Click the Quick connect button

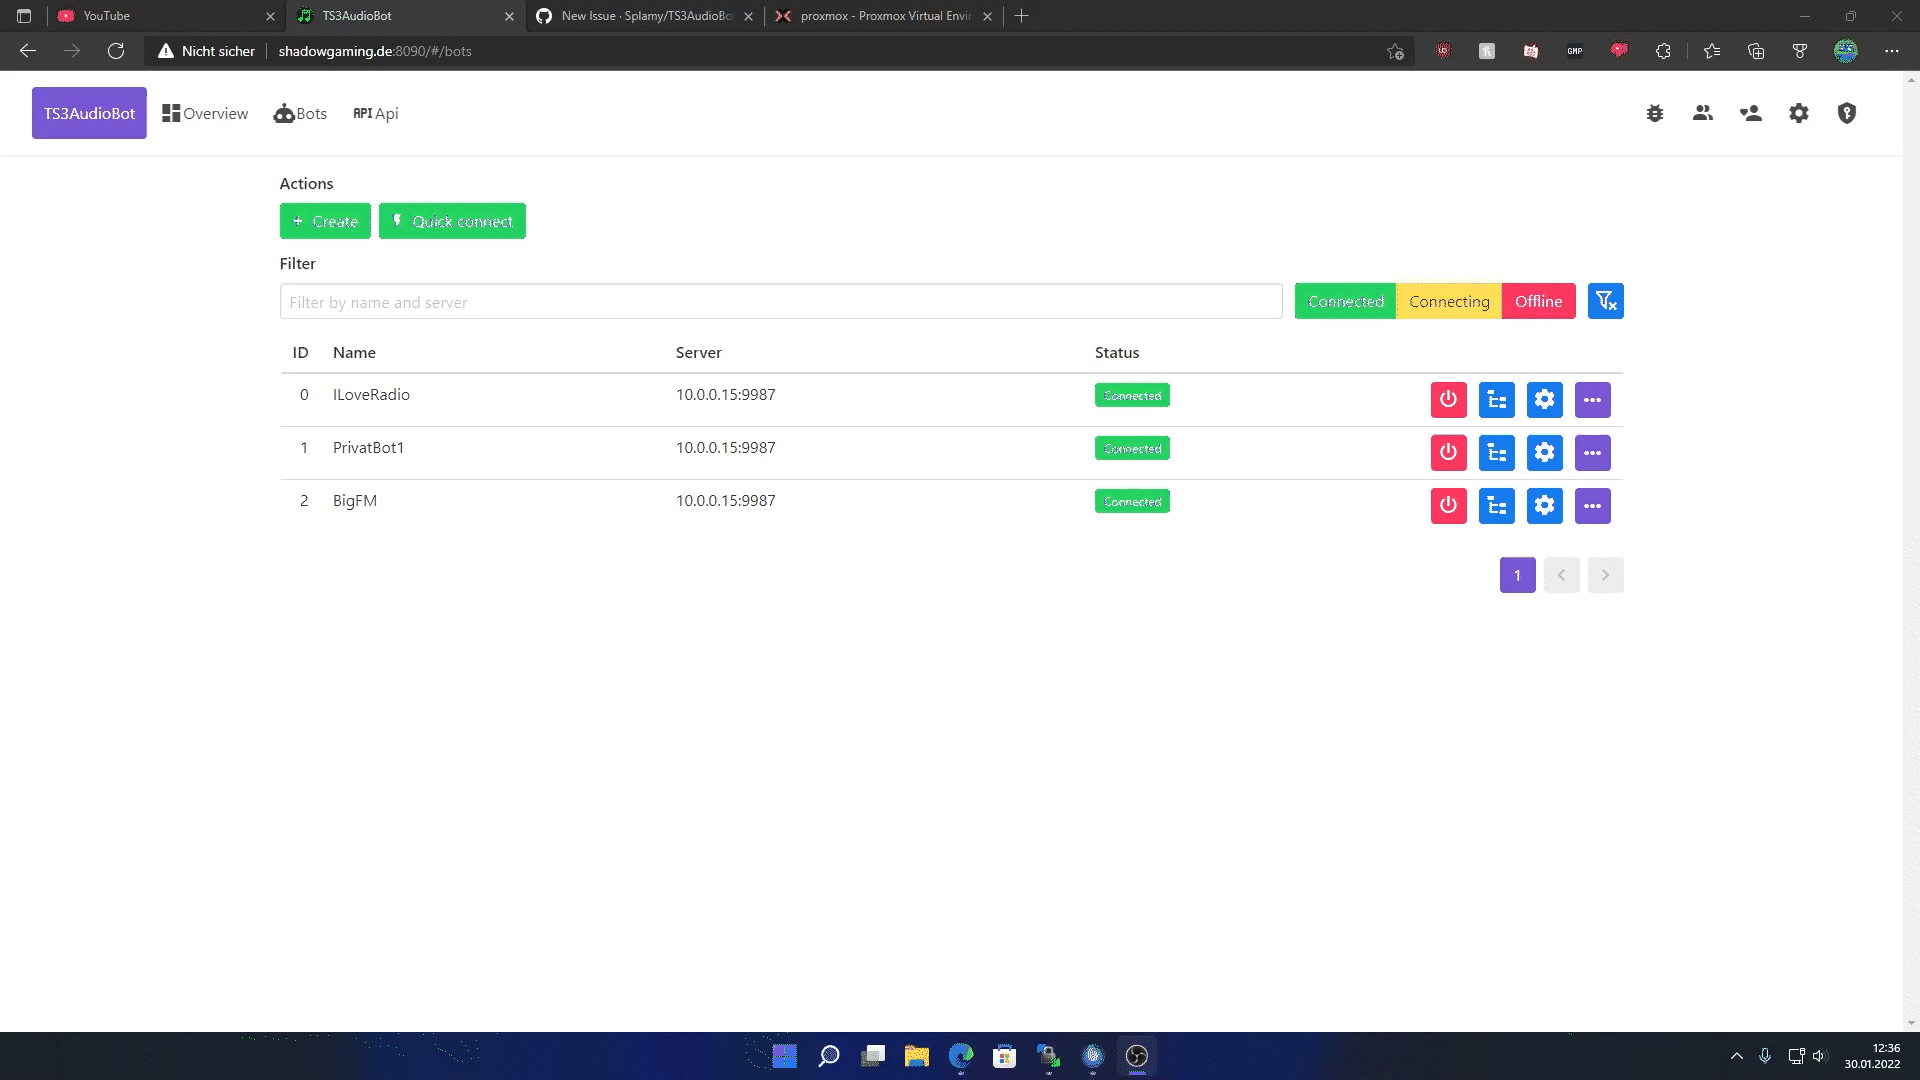point(452,221)
